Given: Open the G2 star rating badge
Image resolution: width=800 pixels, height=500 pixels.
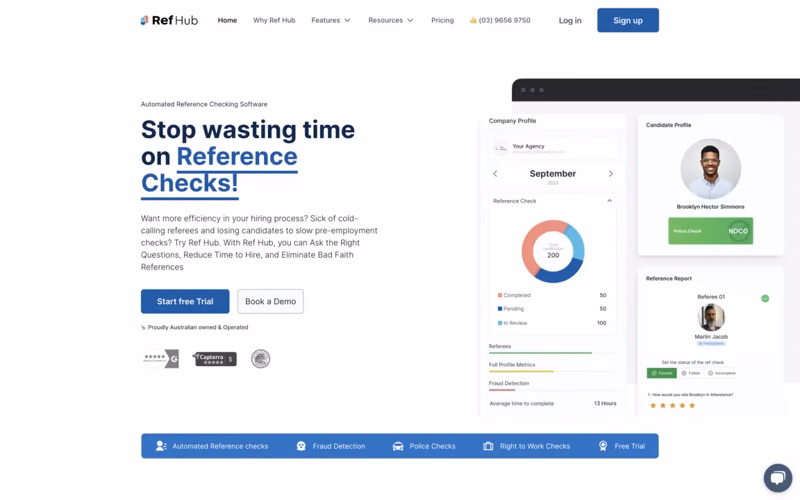Looking at the screenshot, I should pyautogui.click(x=160, y=359).
